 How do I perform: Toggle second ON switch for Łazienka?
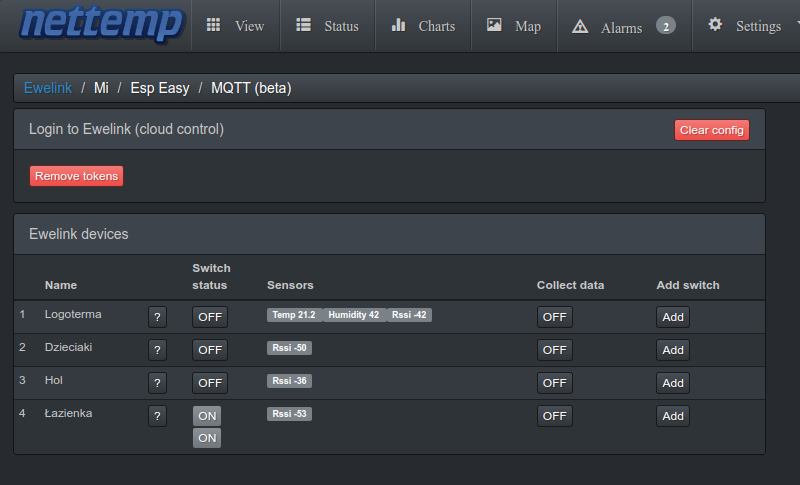click(207, 438)
